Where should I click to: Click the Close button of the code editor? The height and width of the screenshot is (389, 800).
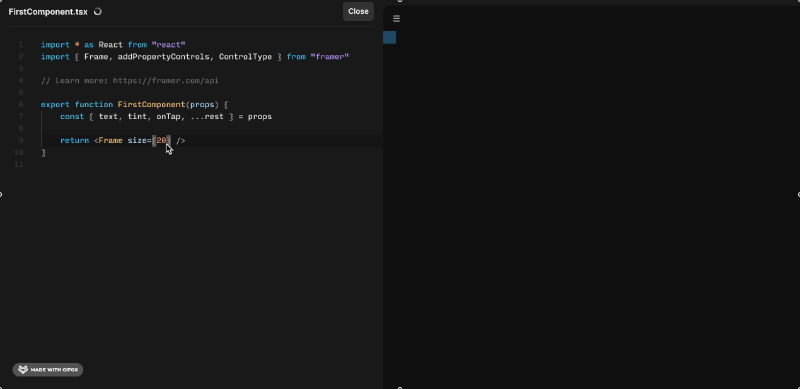(x=358, y=11)
